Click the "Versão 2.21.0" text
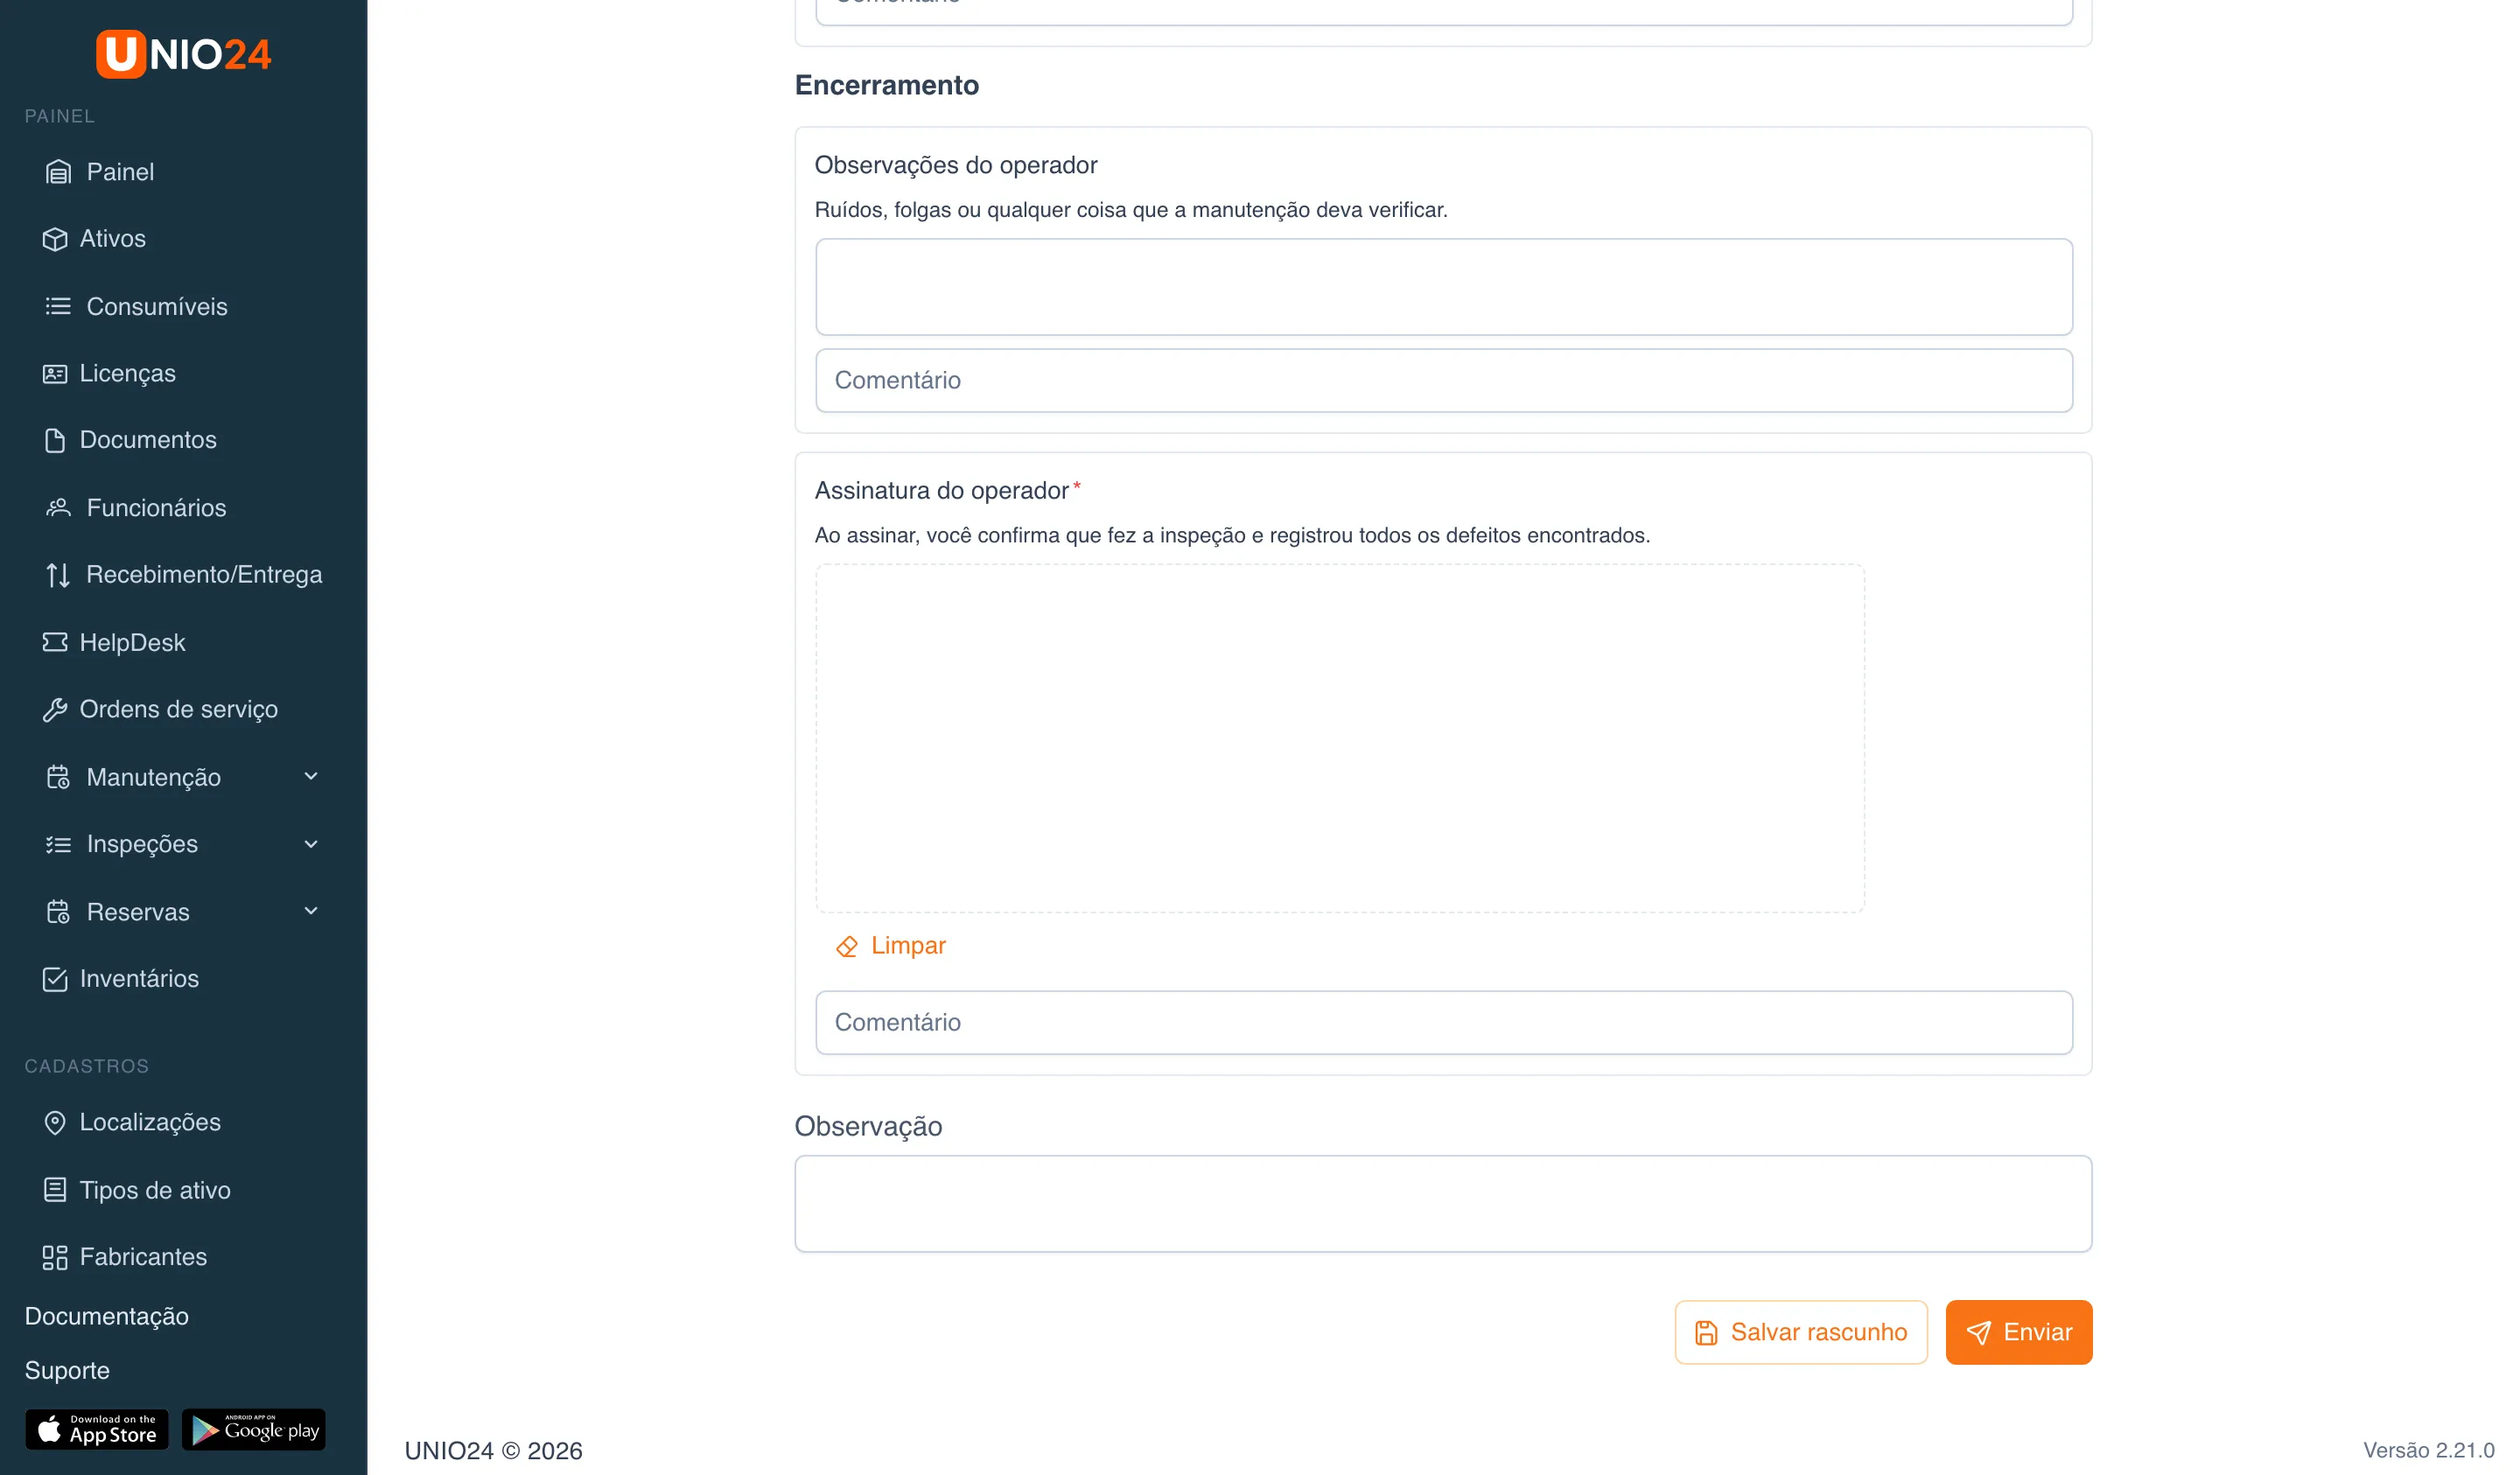Image resolution: width=2520 pixels, height=1475 pixels. pyautogui.click(x=2428, y=1451)
